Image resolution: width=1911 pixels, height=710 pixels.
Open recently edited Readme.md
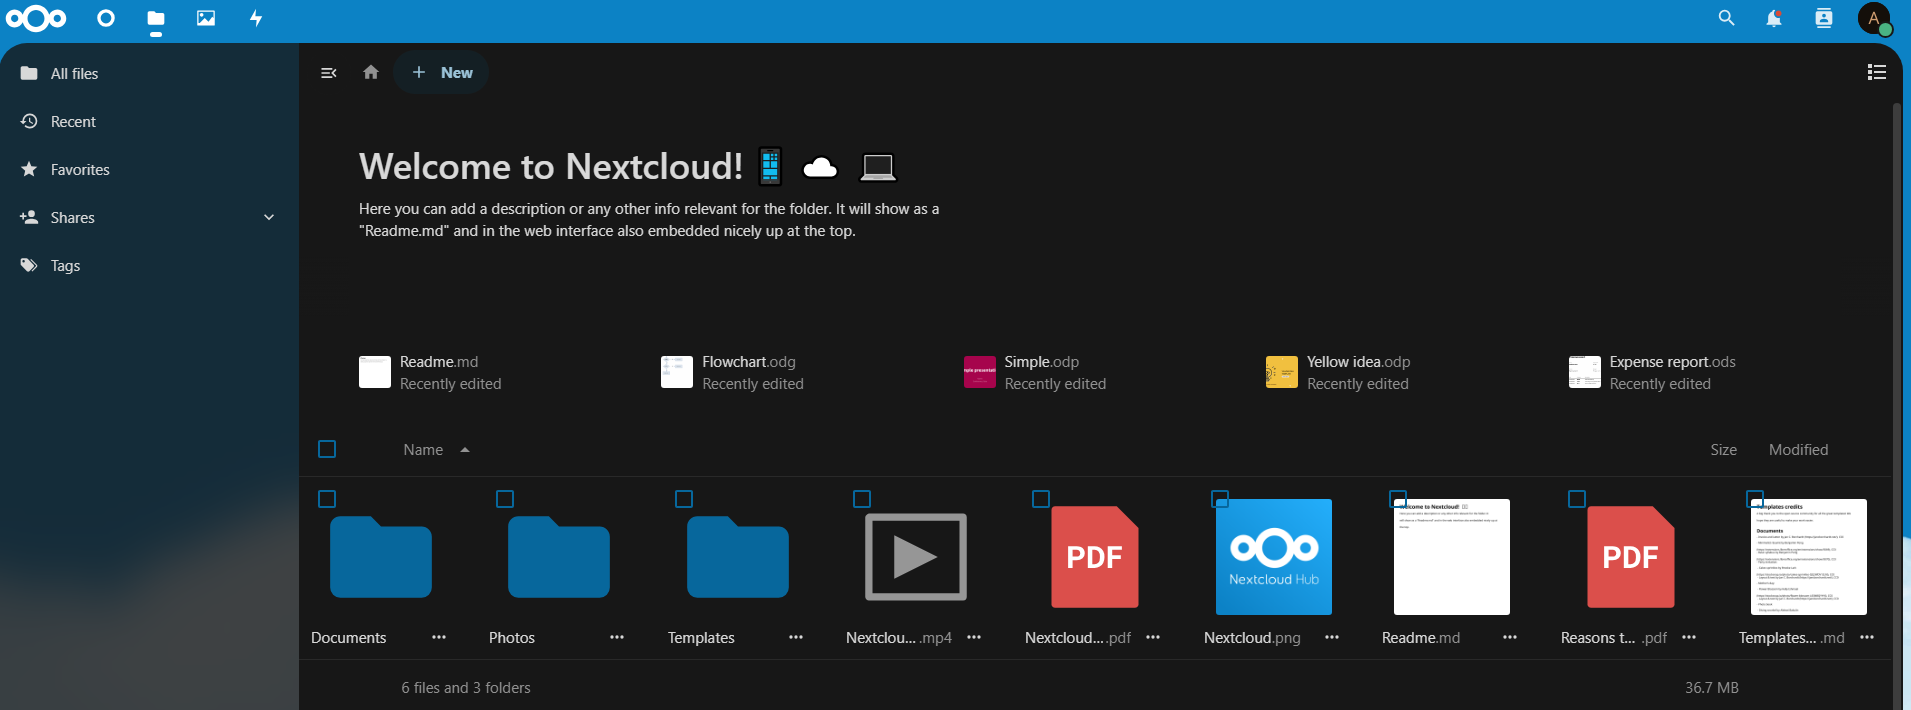coord(431,372)
